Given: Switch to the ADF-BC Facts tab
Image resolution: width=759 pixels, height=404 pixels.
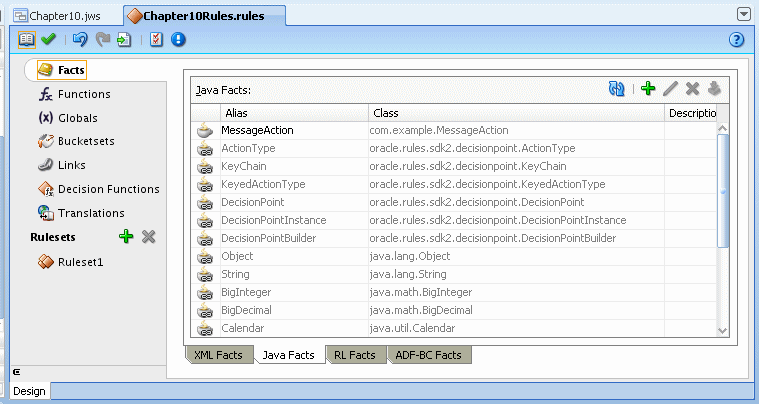Looking at the screenshot, I should click(428, 355).
